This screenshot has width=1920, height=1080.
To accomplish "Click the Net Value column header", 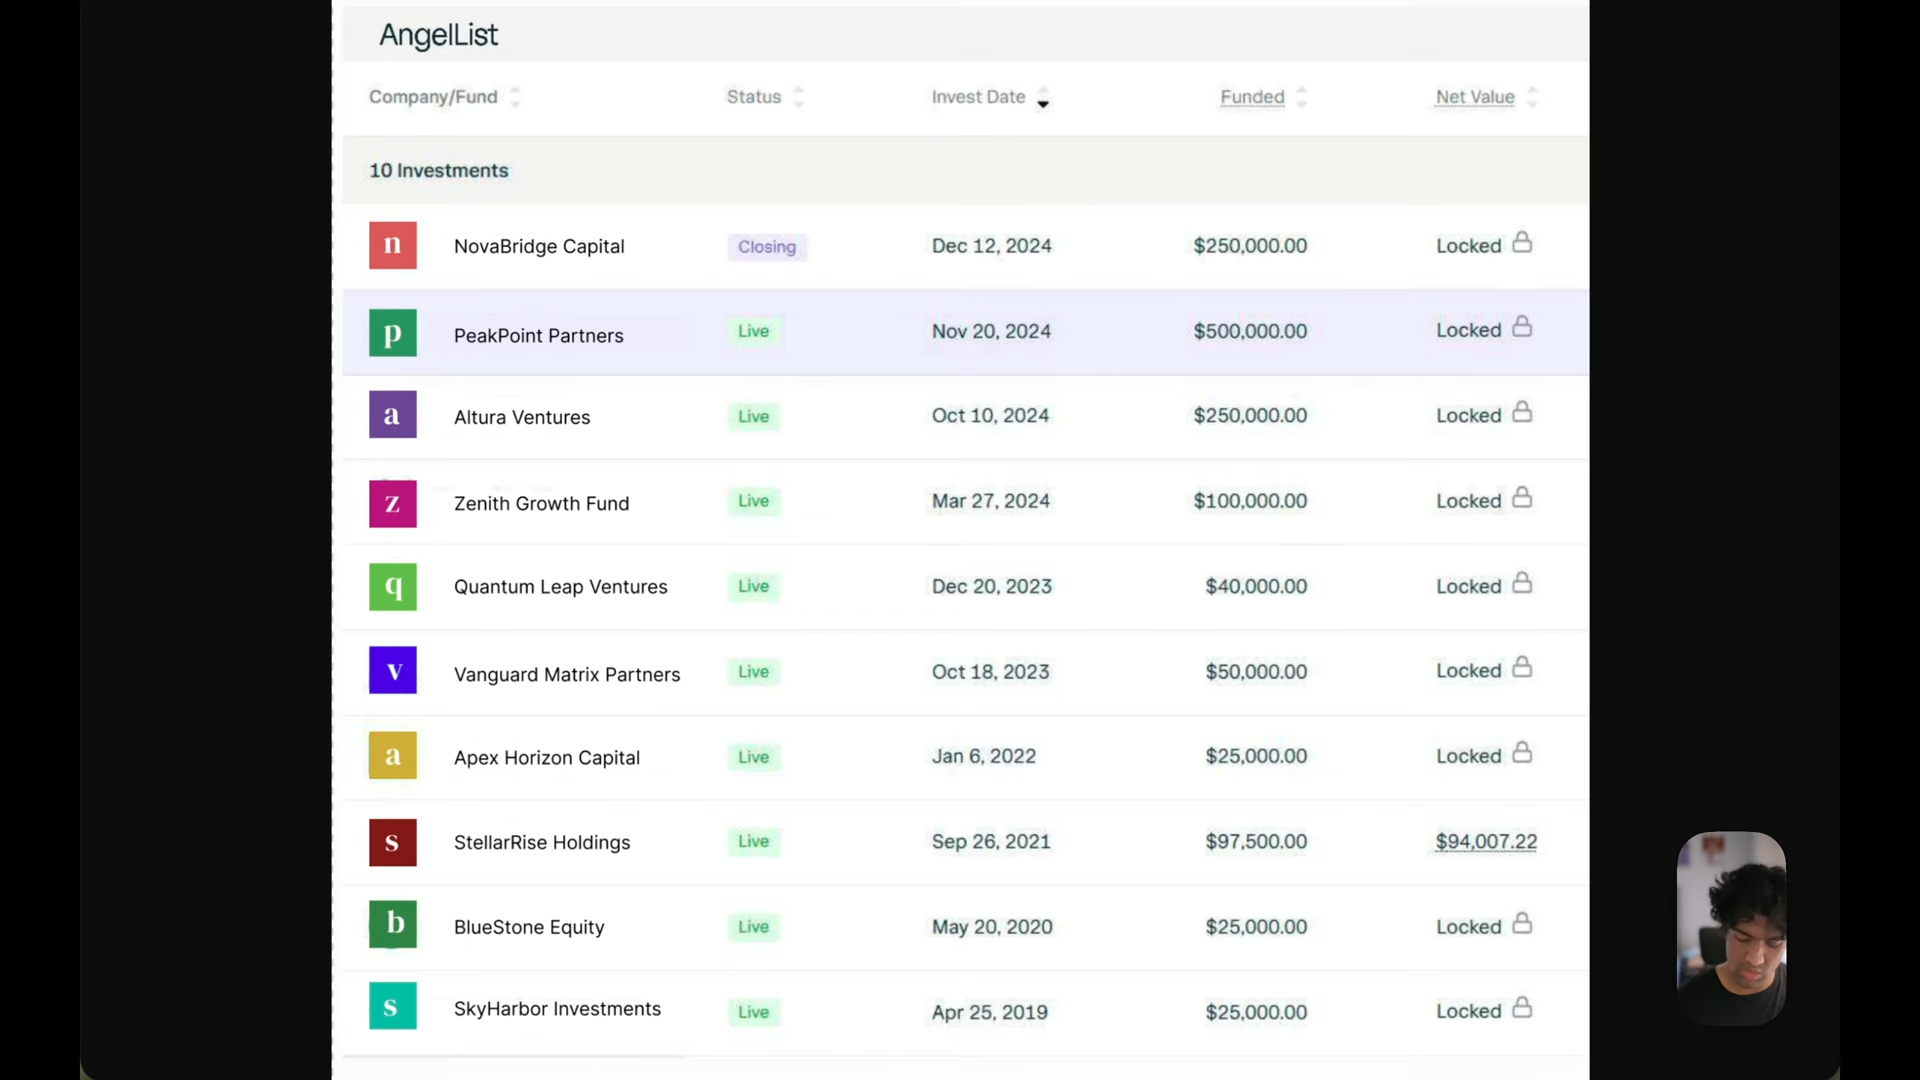I will (x=1474, y=97).
